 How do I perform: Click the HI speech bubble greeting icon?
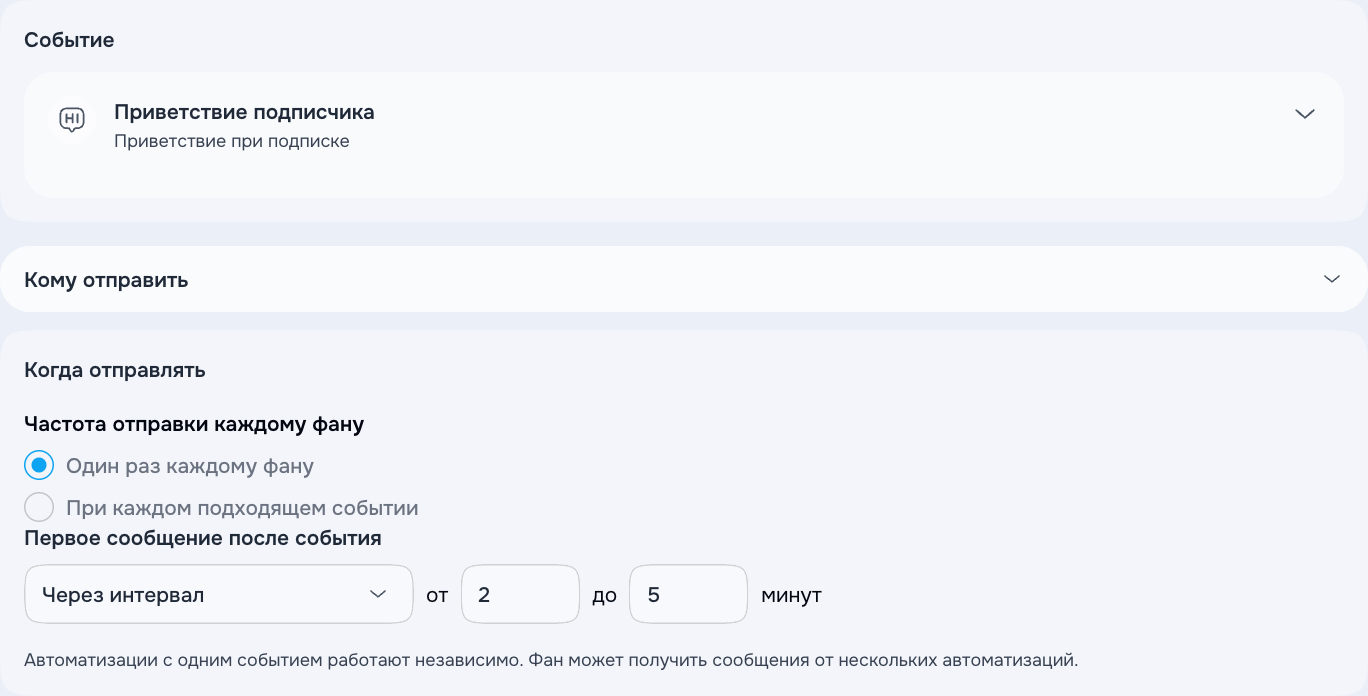click(x=72, y=119)
